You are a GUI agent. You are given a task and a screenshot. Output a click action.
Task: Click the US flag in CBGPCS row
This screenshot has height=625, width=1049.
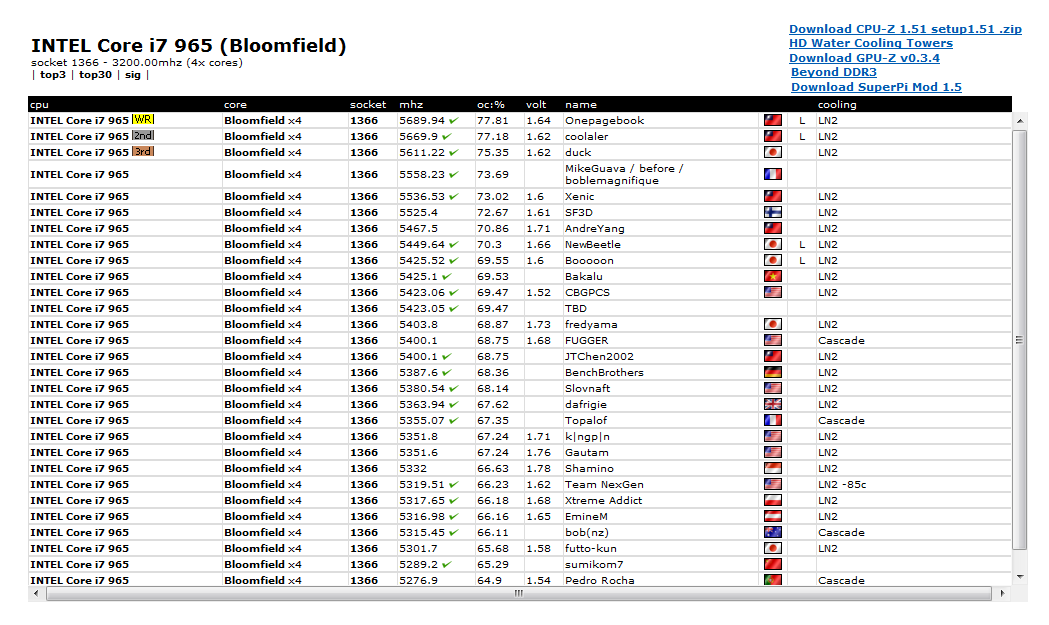point(773,292)
